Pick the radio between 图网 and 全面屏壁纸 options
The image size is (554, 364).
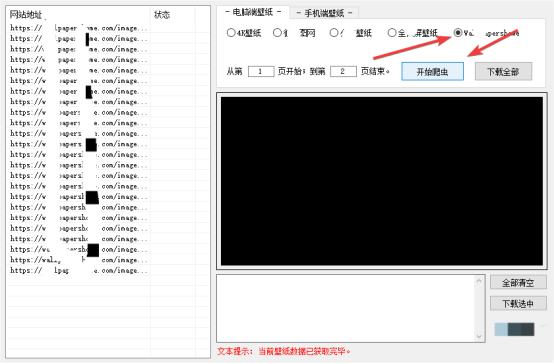[x=350, y=33]
